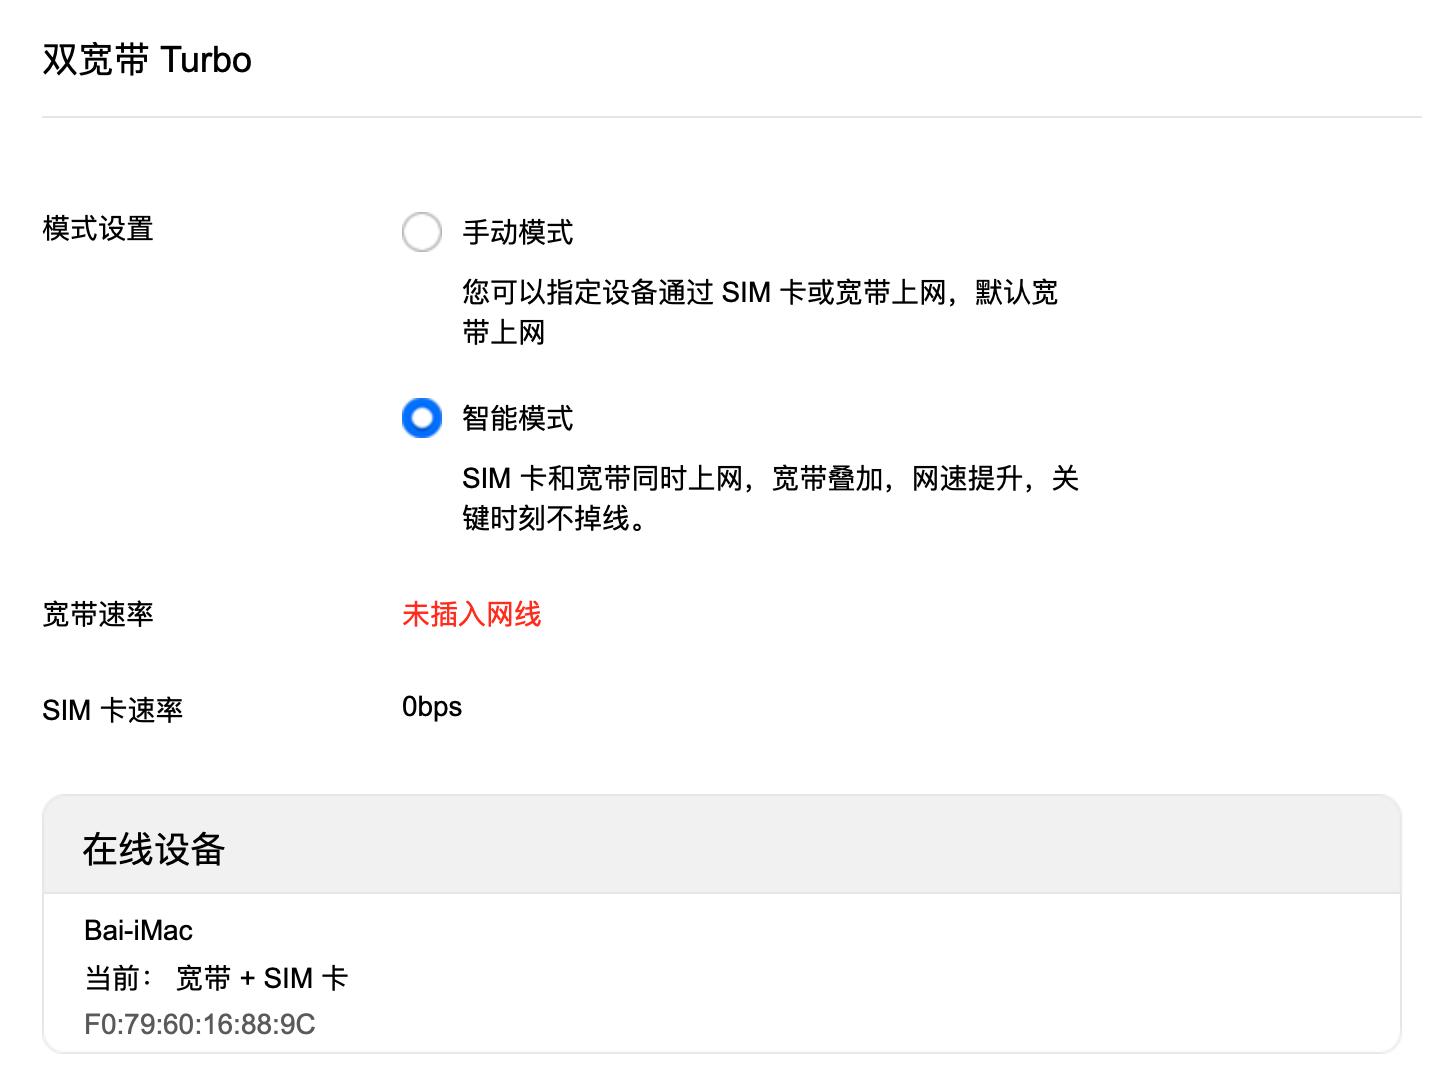Screen dimensions: 1444x1082
Task: Click the 在线设备 panel header
Action: [153, 850]
